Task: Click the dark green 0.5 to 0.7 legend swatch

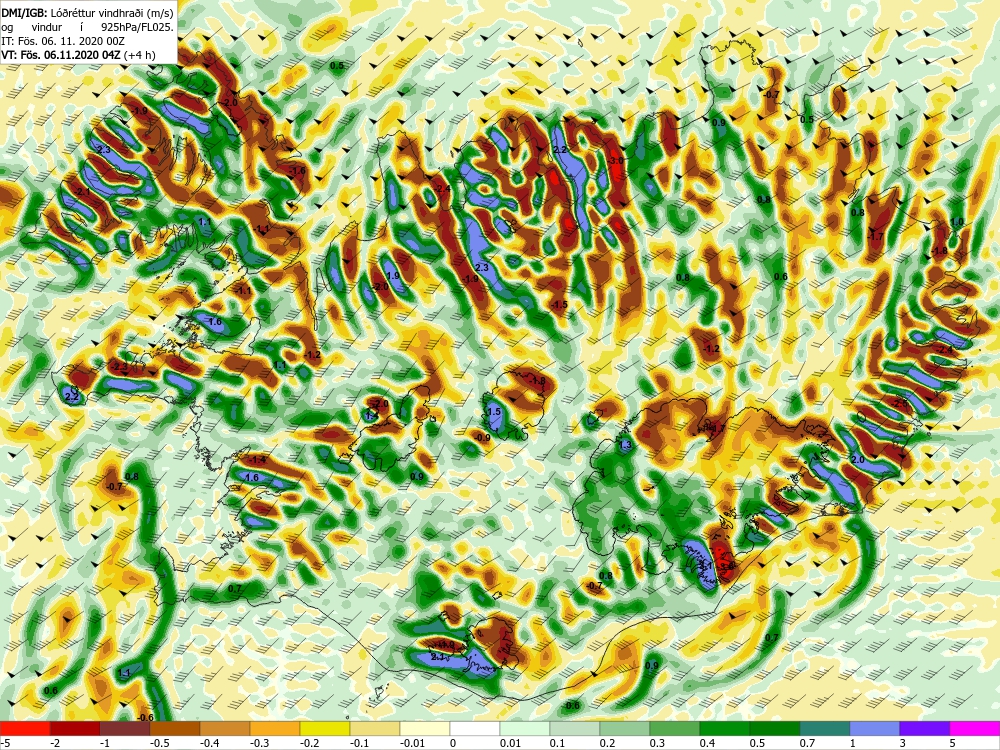Action: click(x=775, y=729)
